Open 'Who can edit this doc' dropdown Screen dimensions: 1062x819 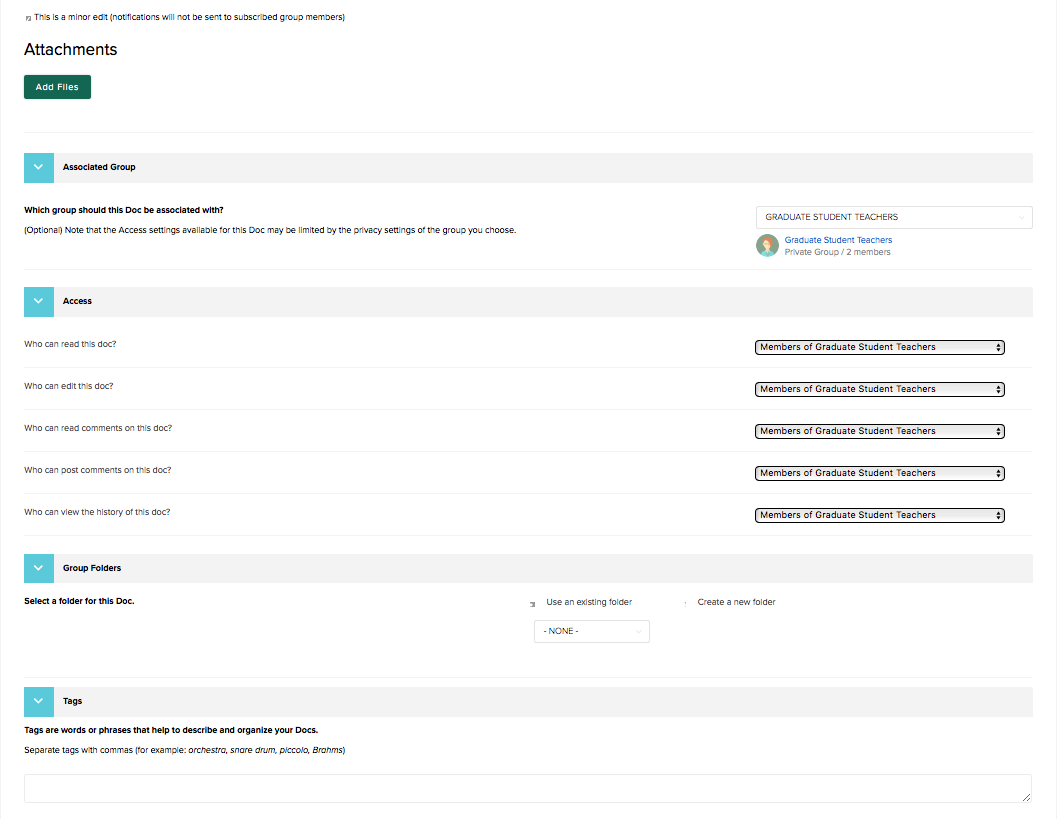click(x=879, y=389)
